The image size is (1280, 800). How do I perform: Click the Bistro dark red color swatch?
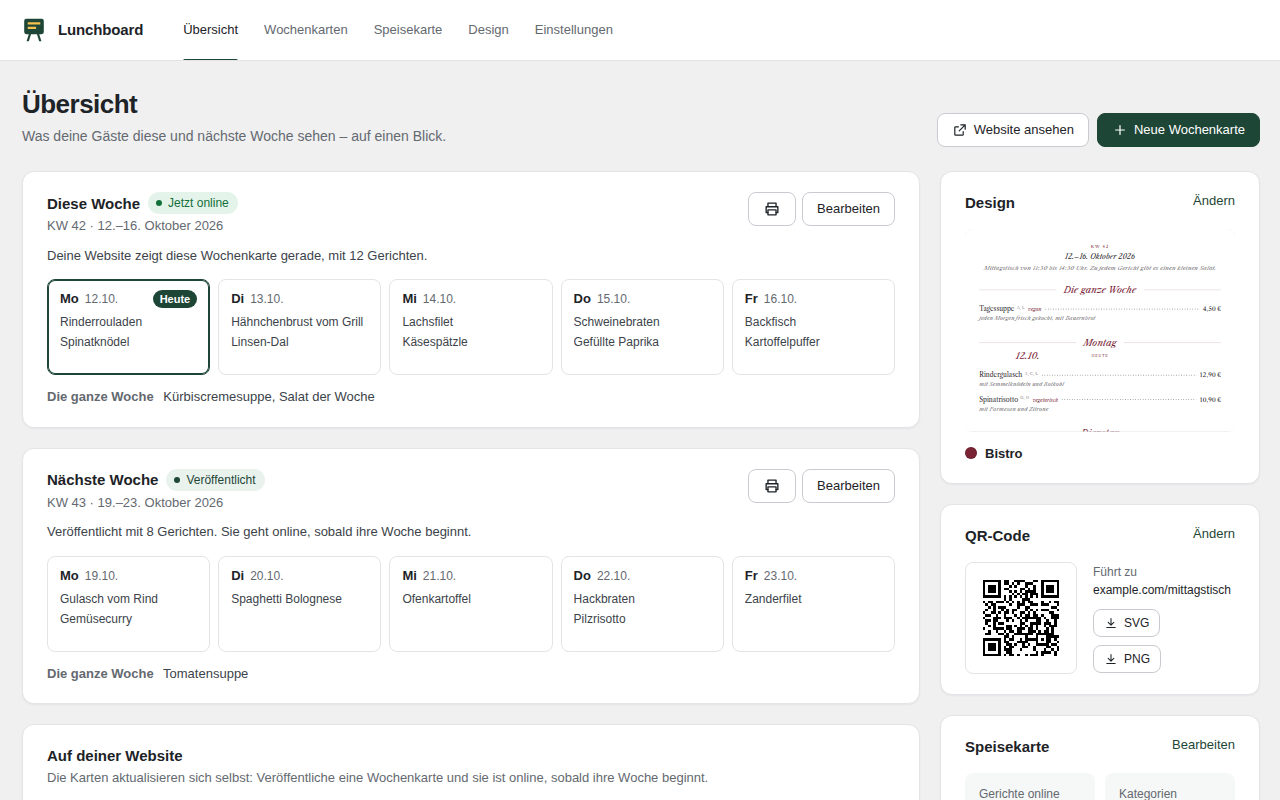(971, 453)
